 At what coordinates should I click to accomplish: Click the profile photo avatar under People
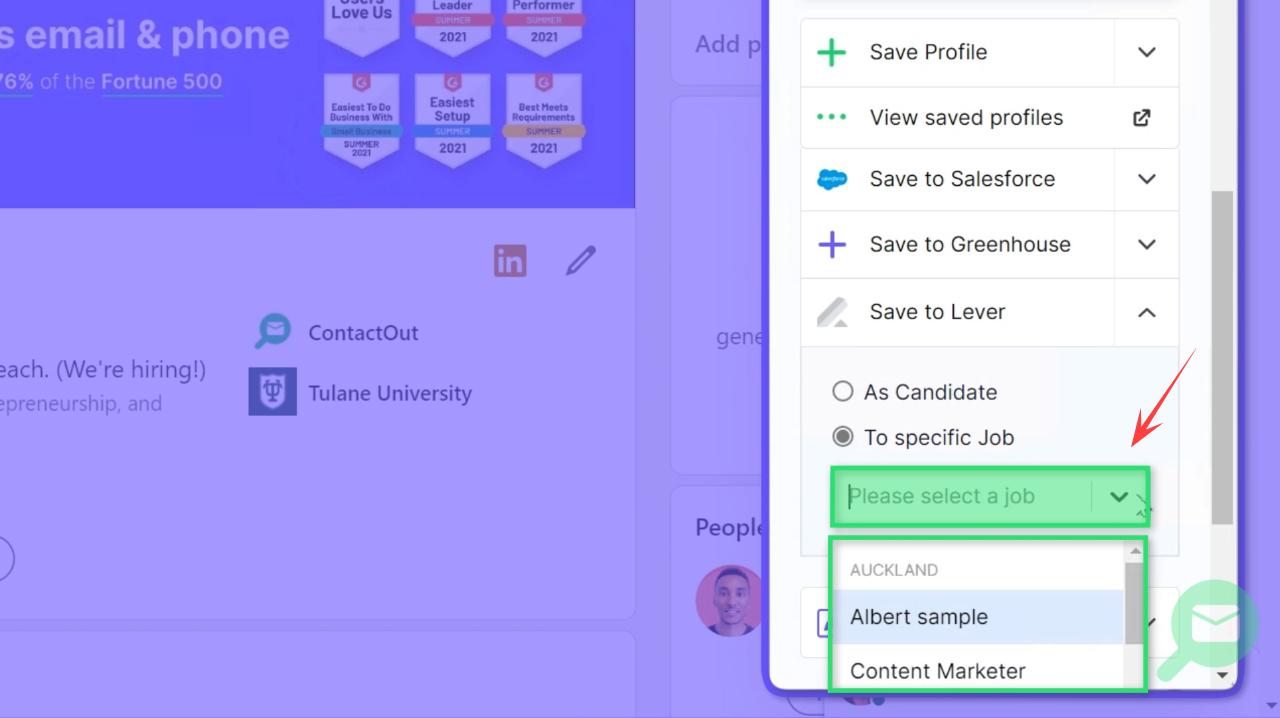(x=729, y=600)
